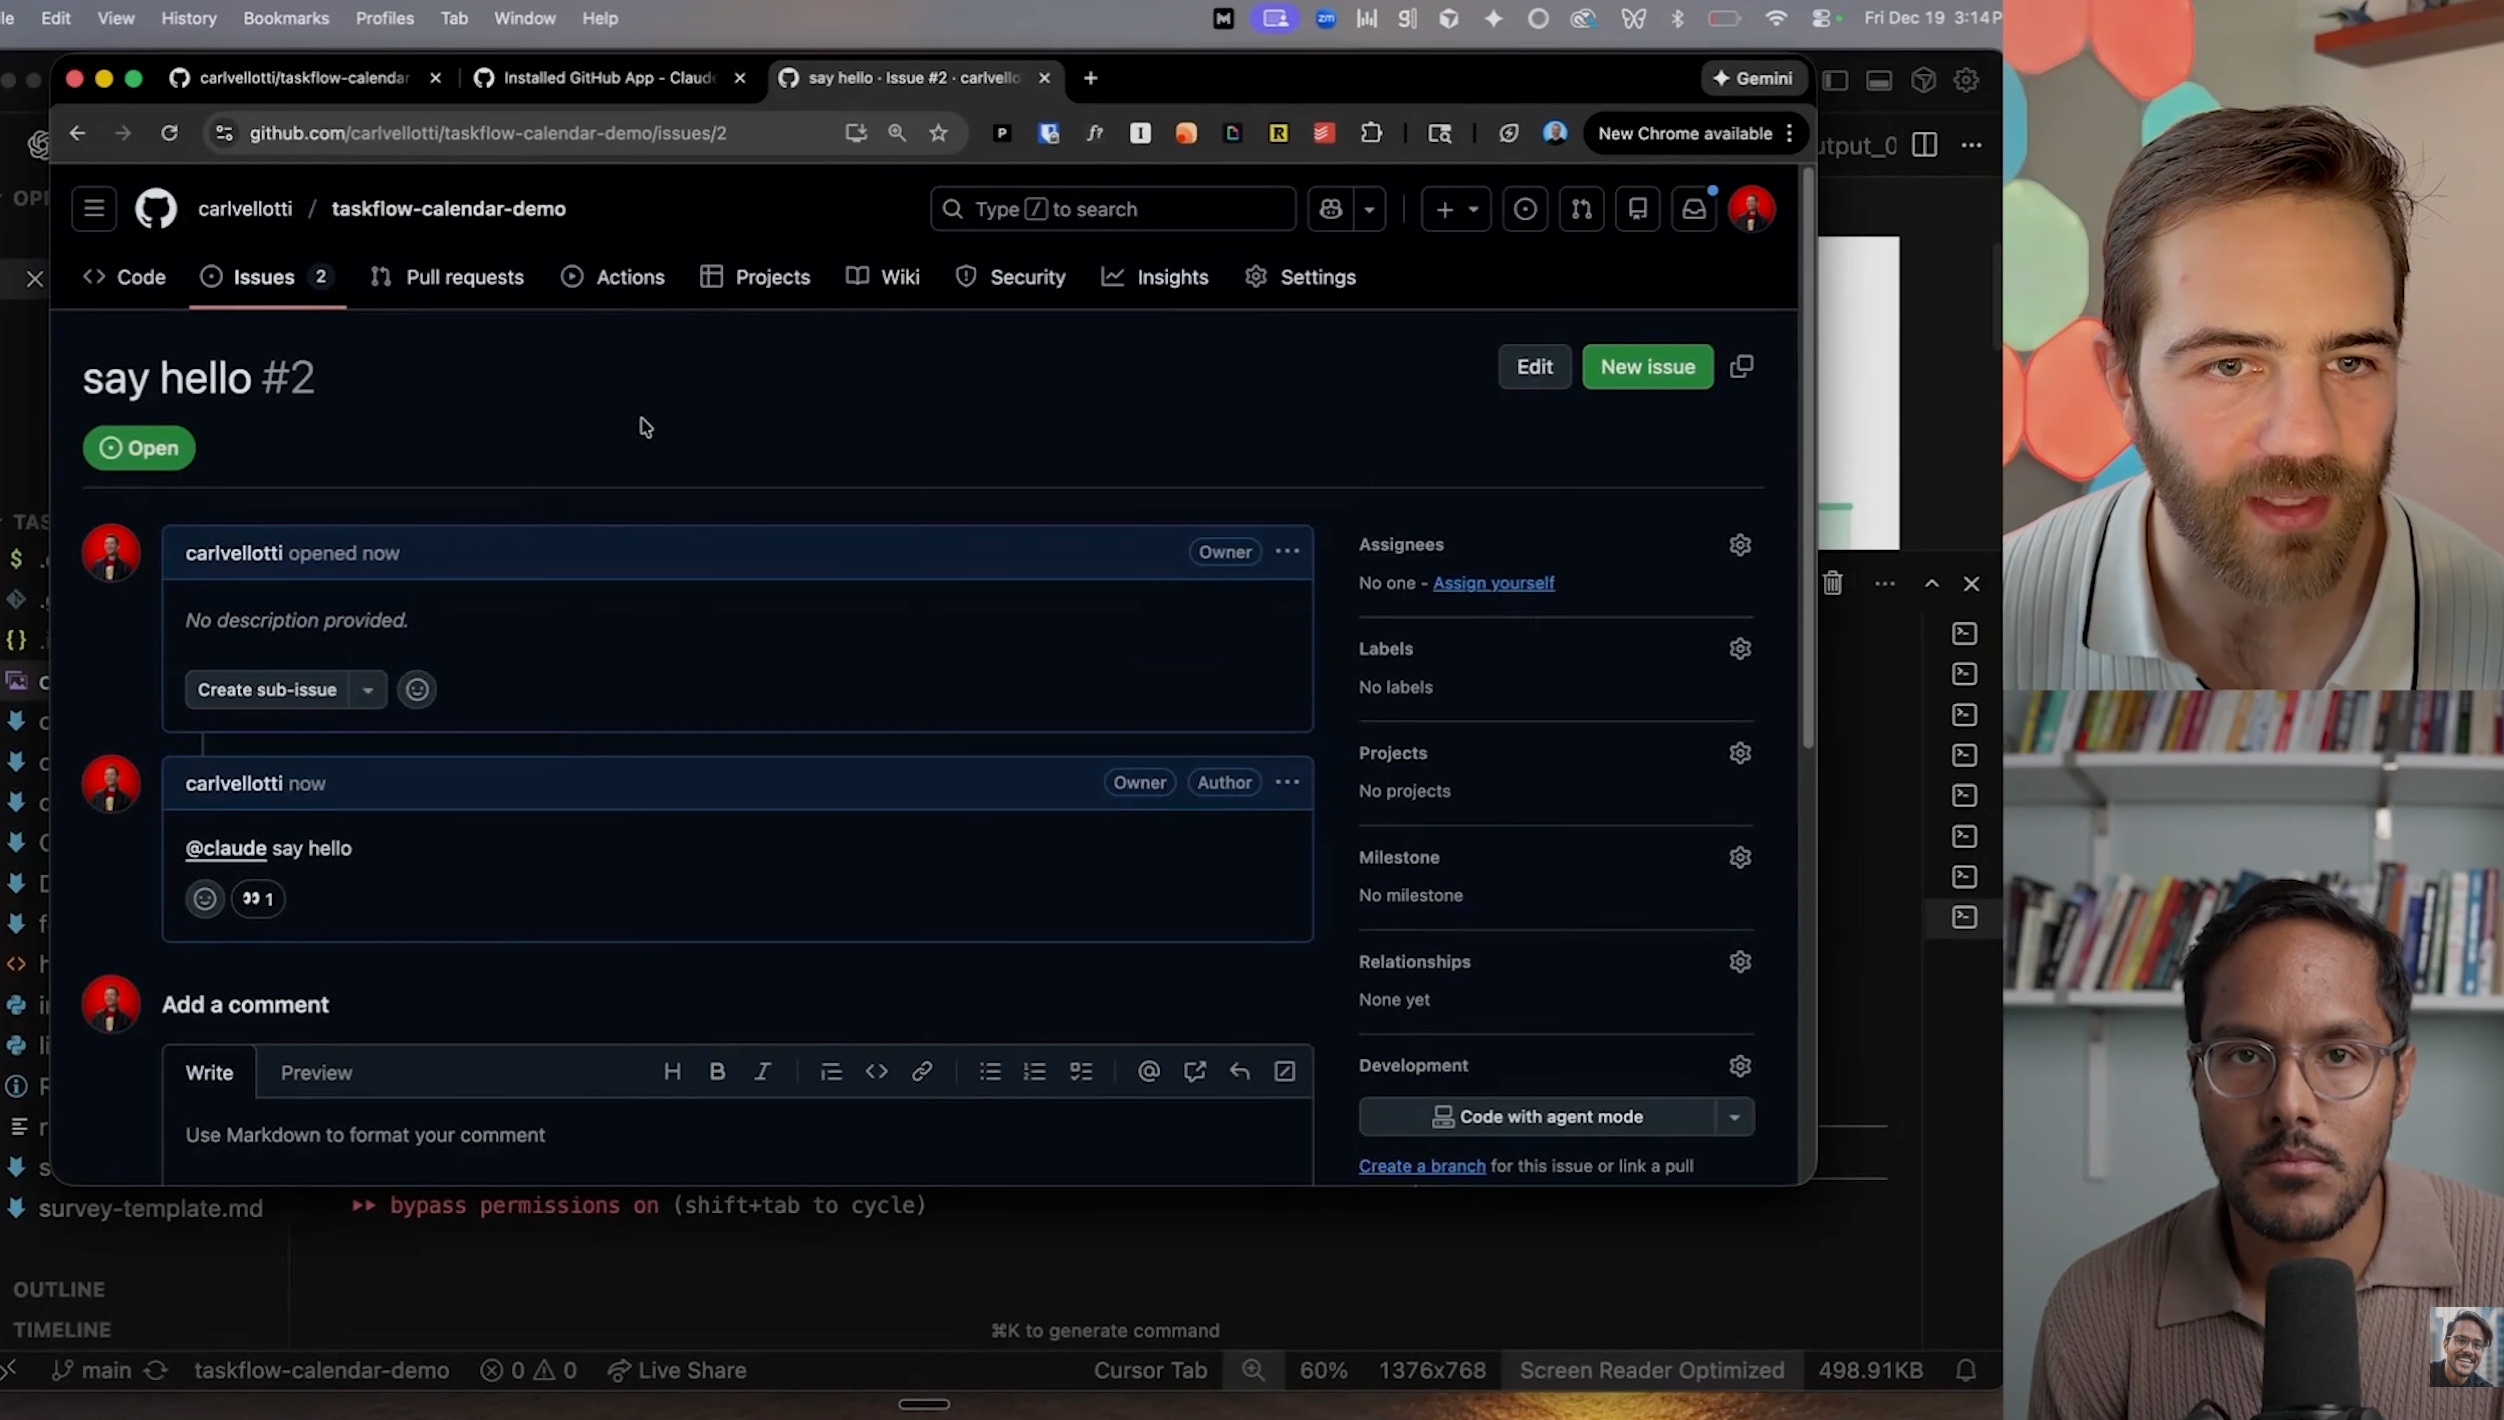Copy the issue link with the copy icon
Viewport: 2504px width, 1420px height.
pos(1742,367)
